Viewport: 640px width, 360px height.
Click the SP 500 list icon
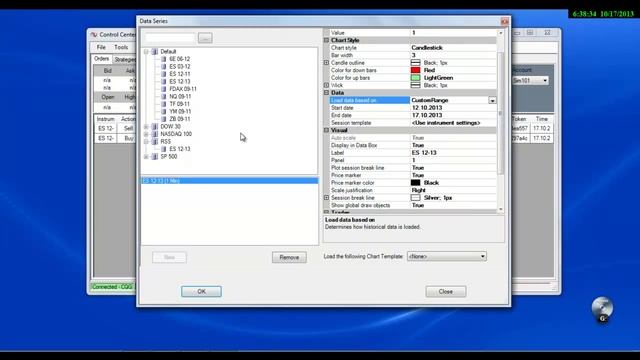click(154, 156)
